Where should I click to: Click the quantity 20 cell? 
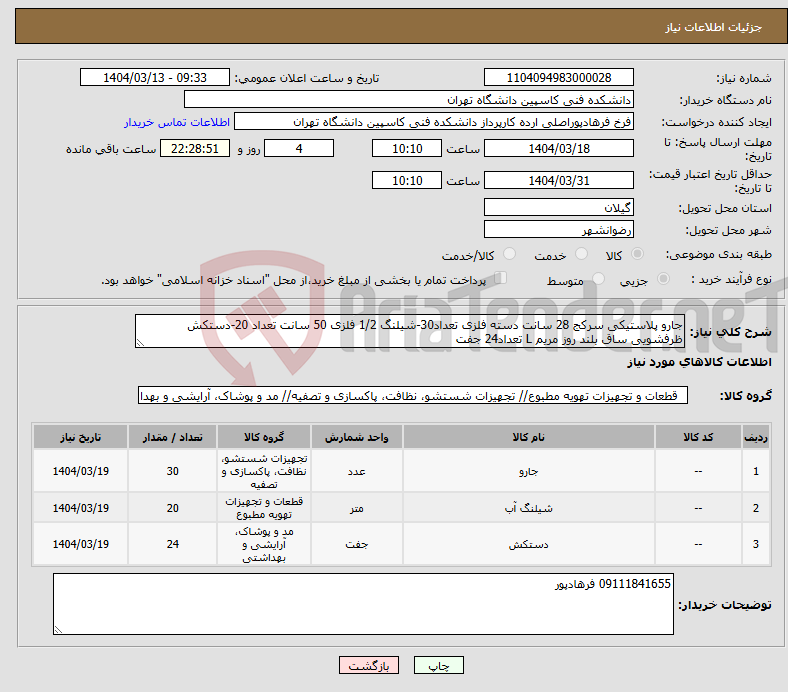(x=172, y=508)
